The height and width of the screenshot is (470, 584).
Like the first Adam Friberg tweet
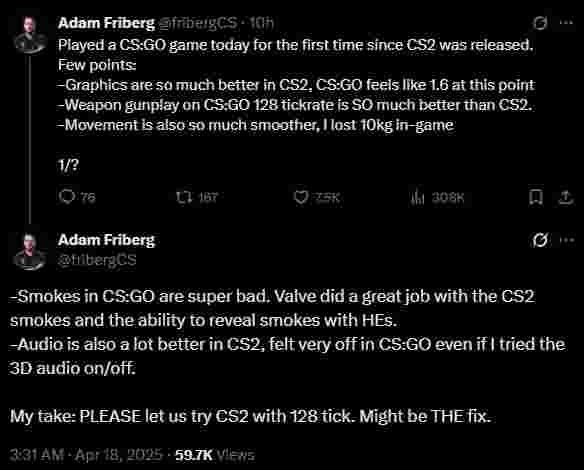(x=317, y=197)
